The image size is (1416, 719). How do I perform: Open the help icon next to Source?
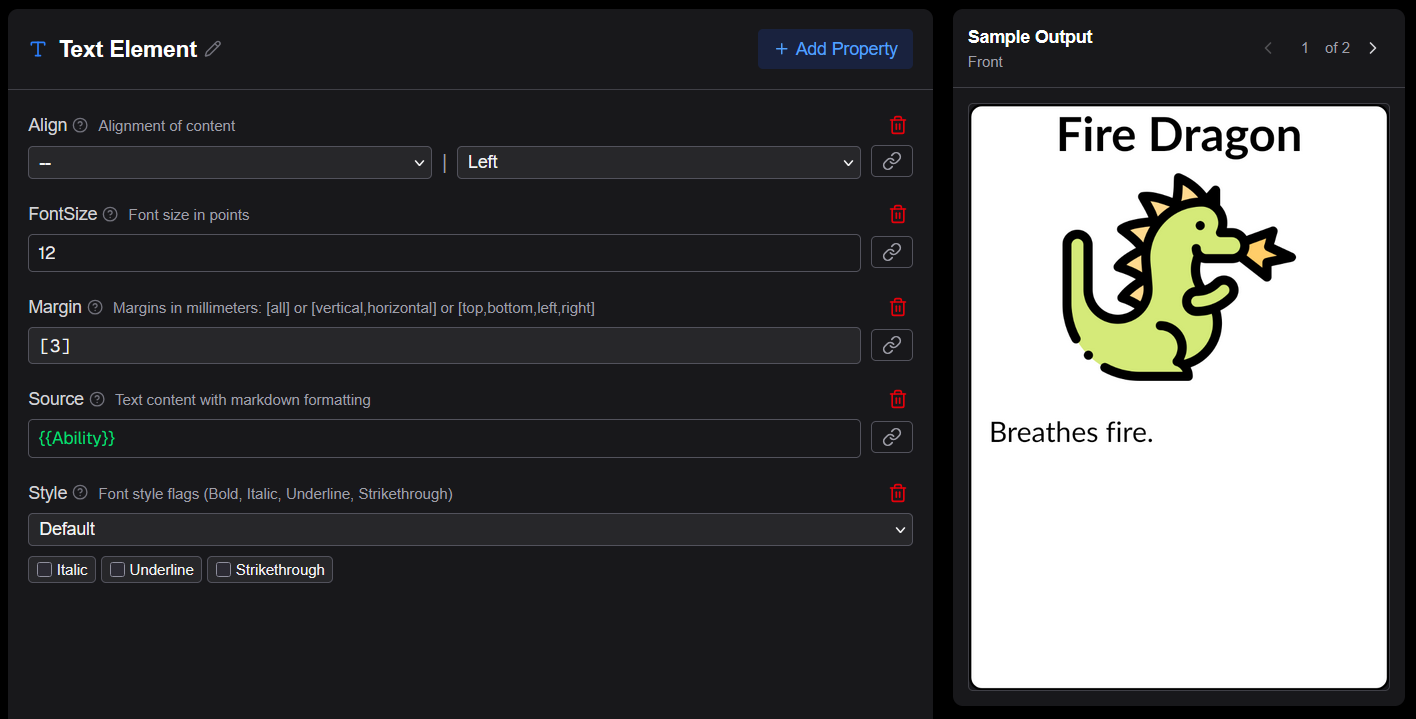coord(97,399)
